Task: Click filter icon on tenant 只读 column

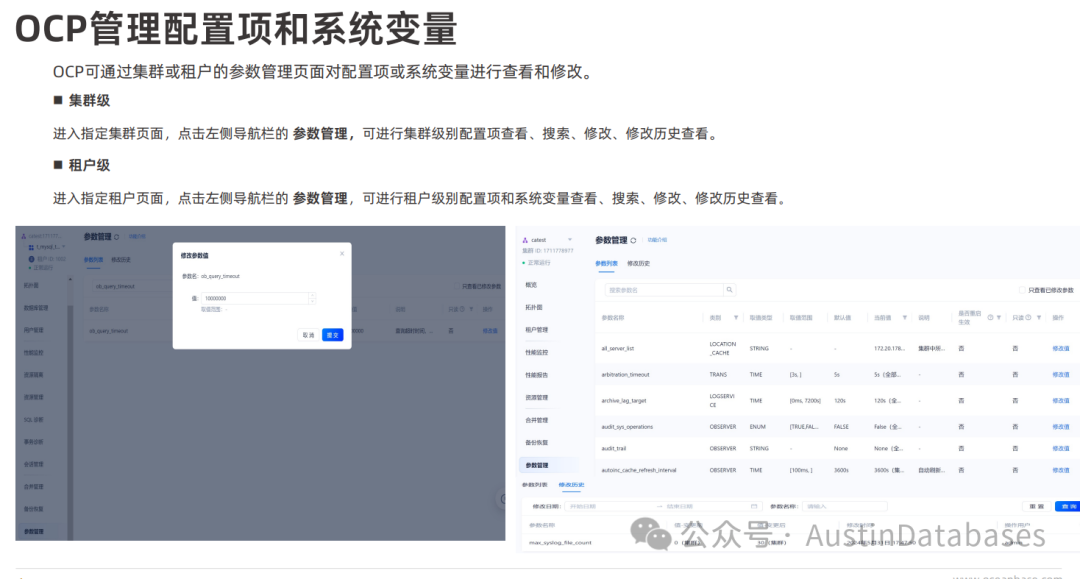Action: [471, 309]
